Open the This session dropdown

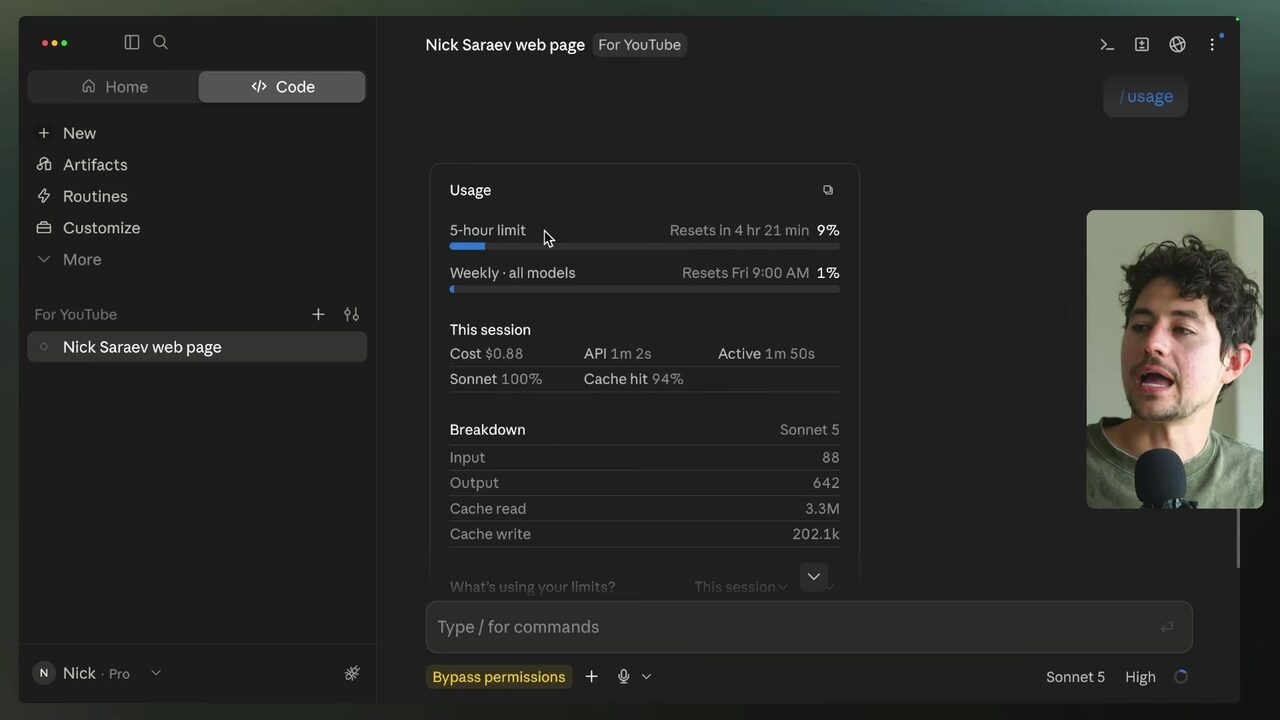click(x=741, y=587)
